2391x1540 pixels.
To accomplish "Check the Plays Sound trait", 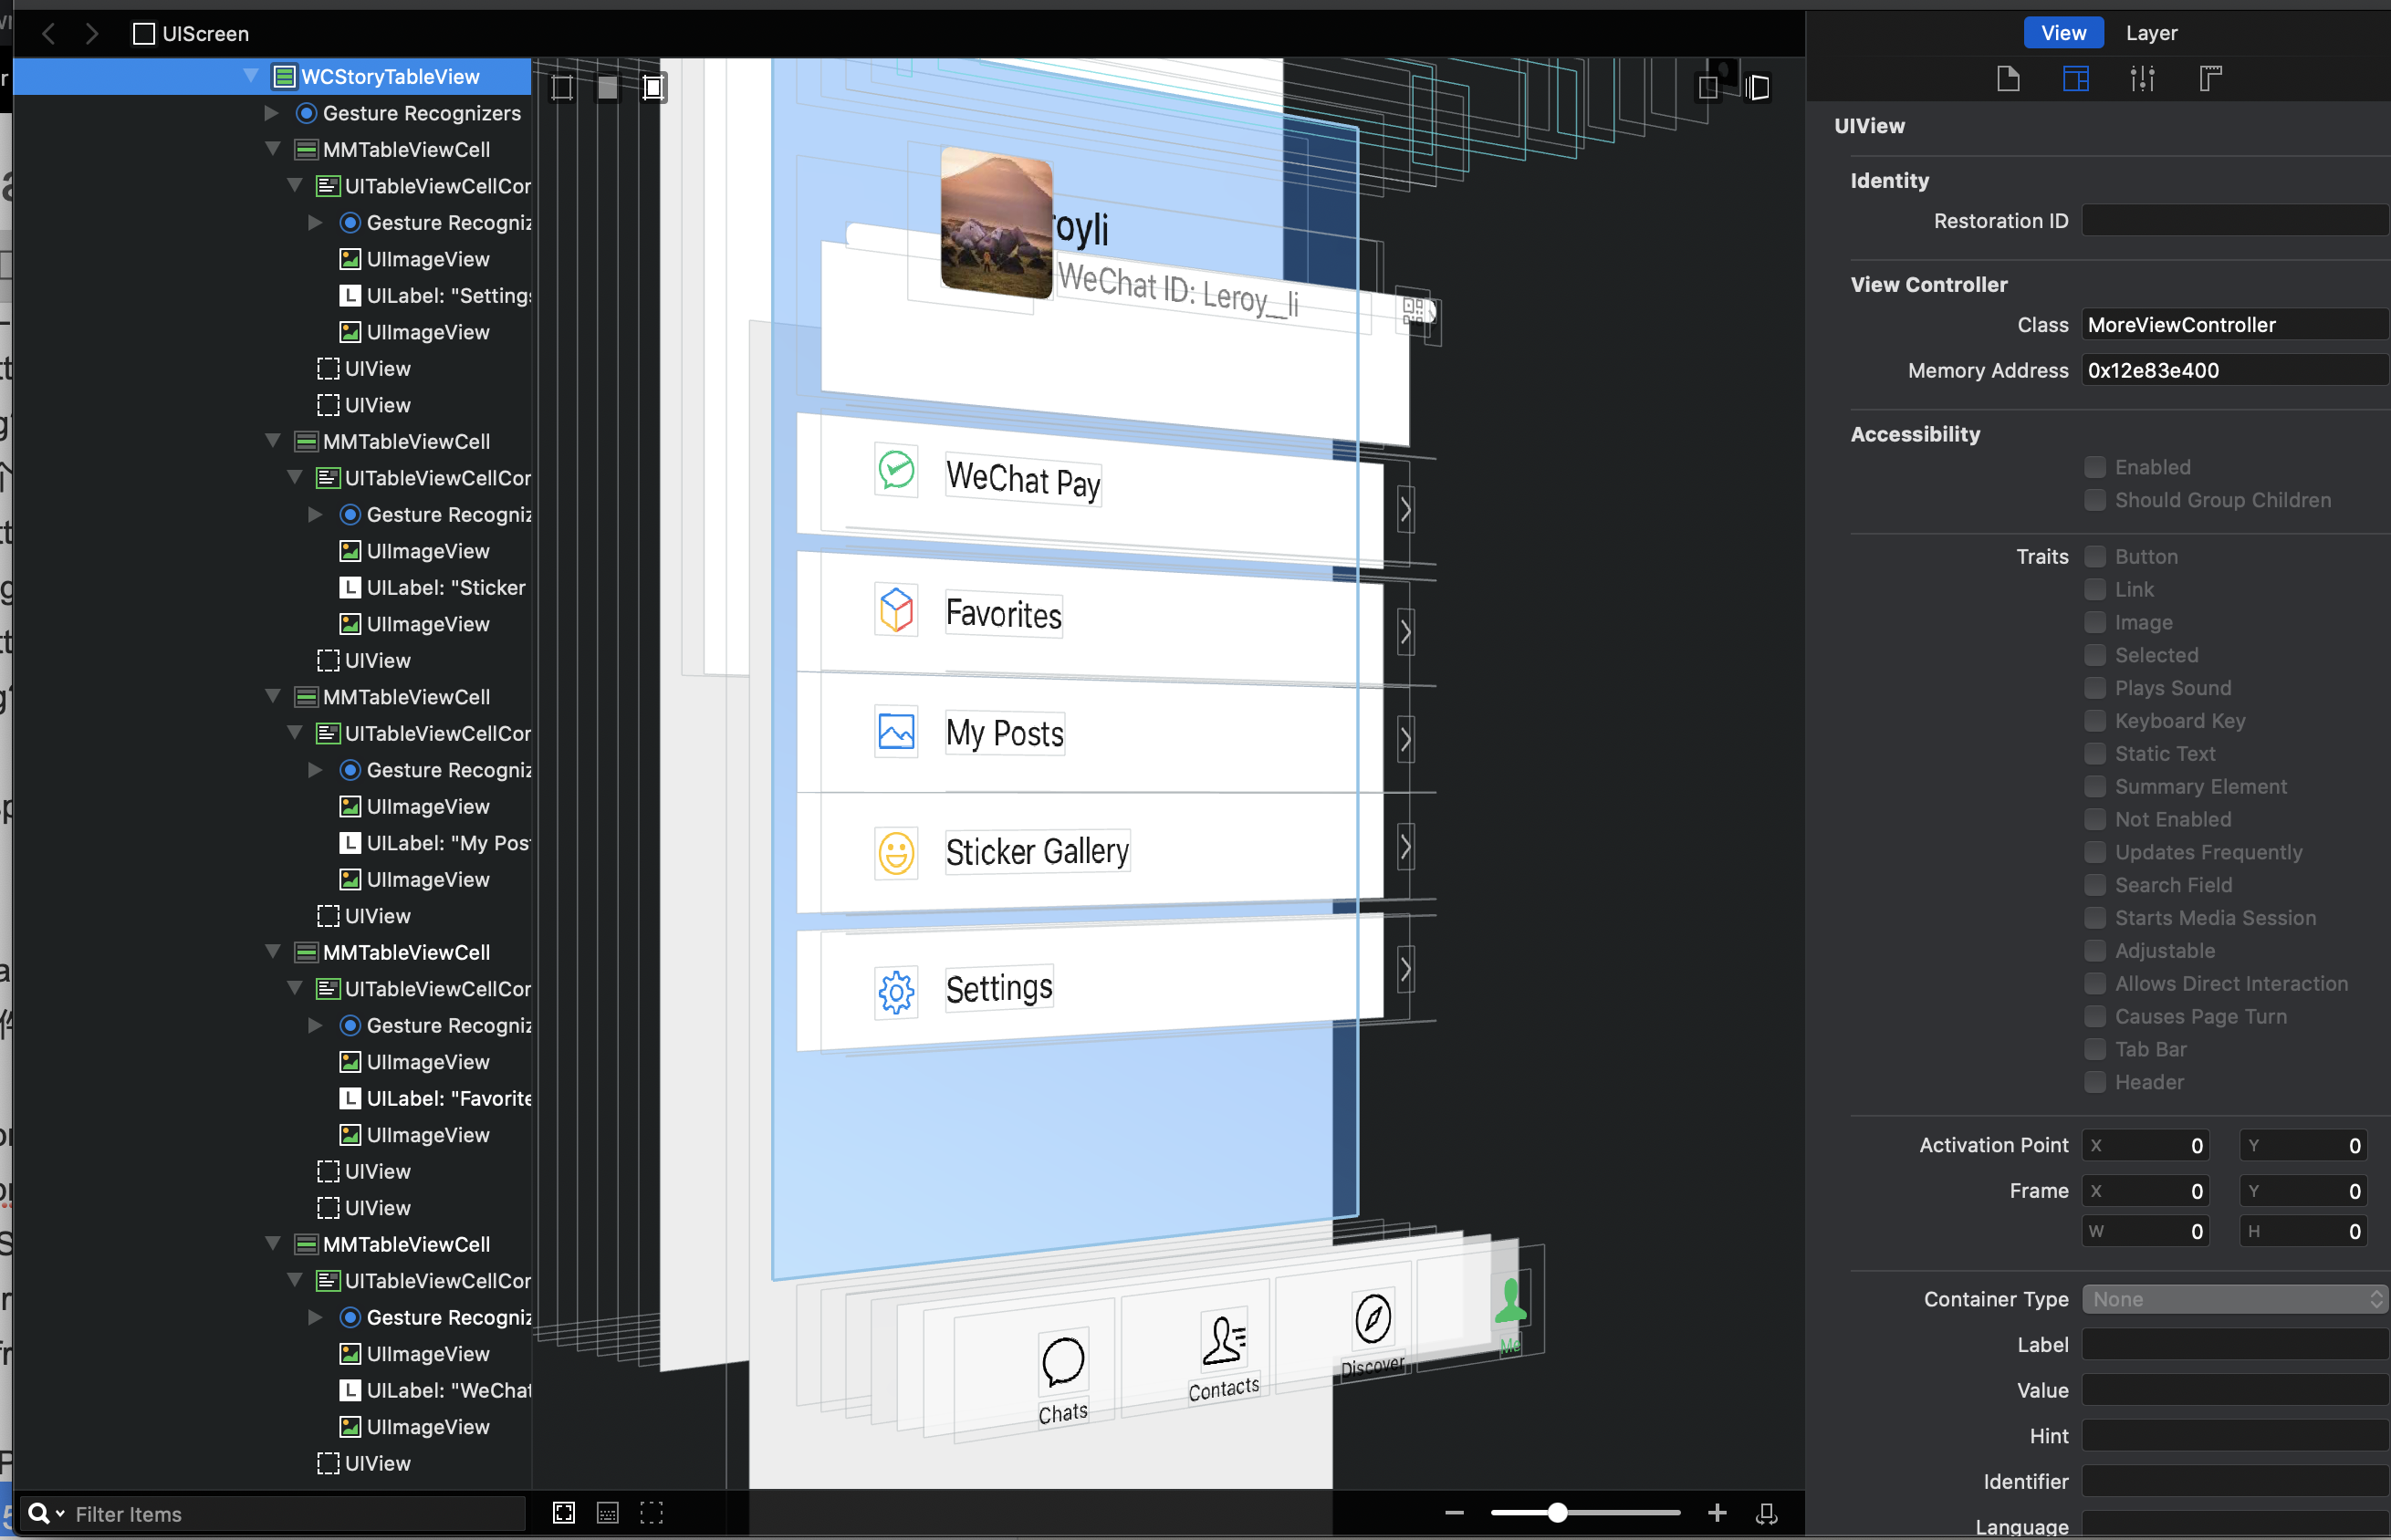I will (2094, 688).
